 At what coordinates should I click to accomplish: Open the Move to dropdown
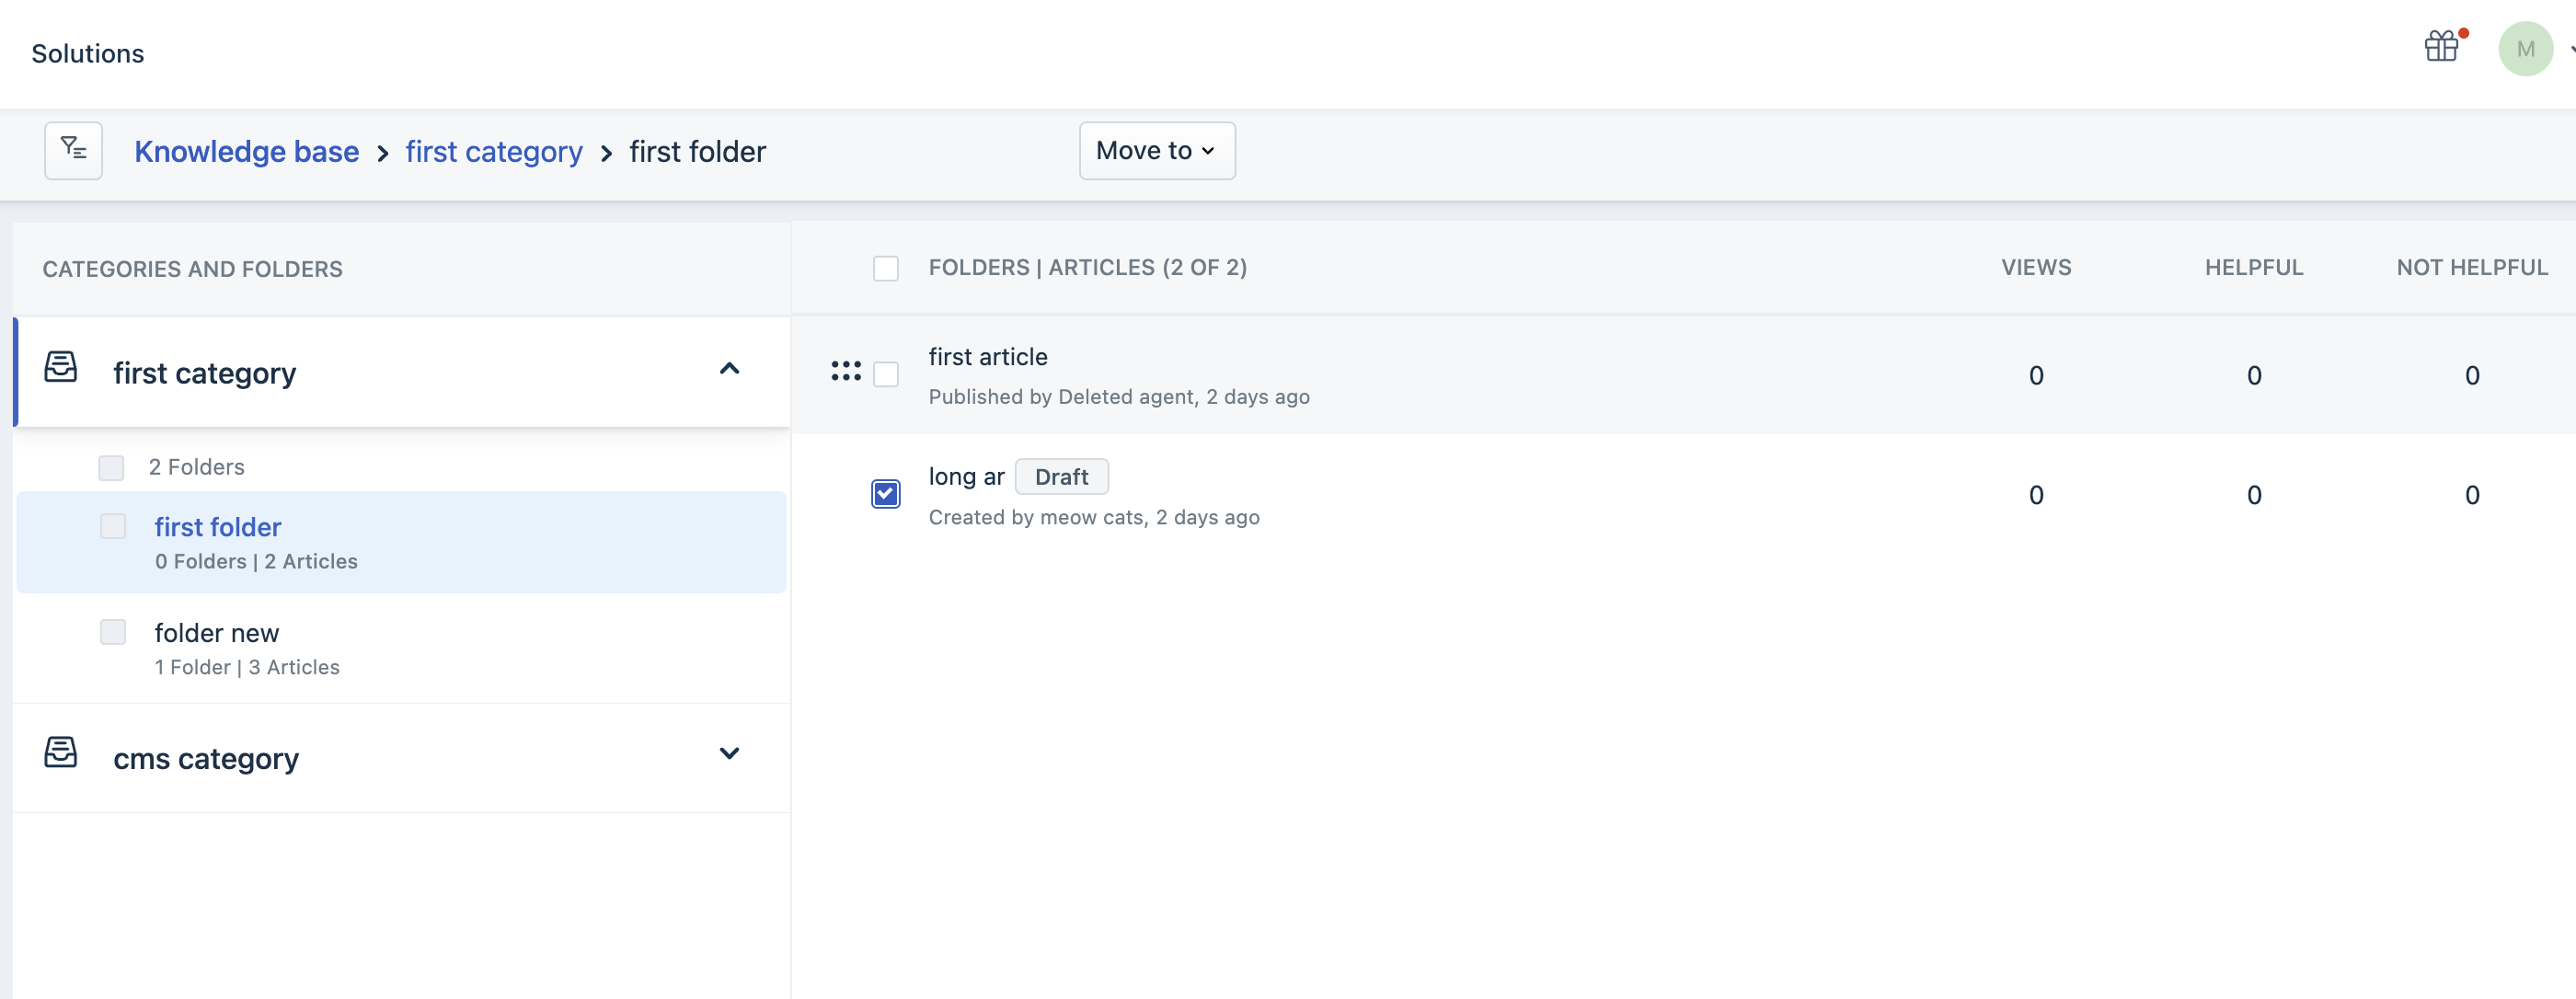(1157, 151)
